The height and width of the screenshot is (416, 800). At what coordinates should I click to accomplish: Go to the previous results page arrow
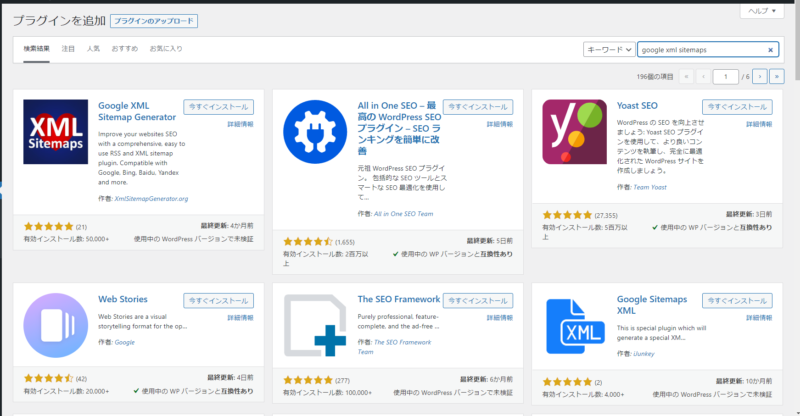703,77
